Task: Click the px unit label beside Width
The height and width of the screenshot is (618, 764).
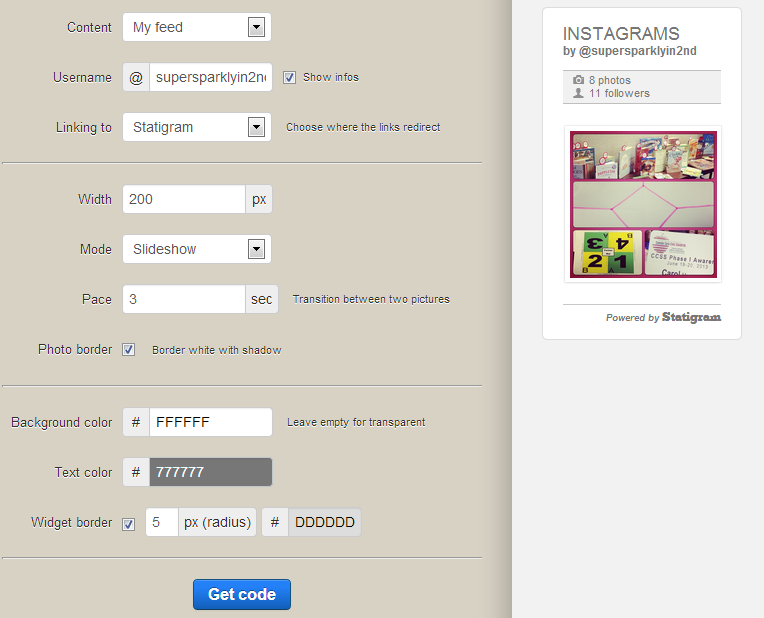Action: pyautogui.click(x=259, y=199)
